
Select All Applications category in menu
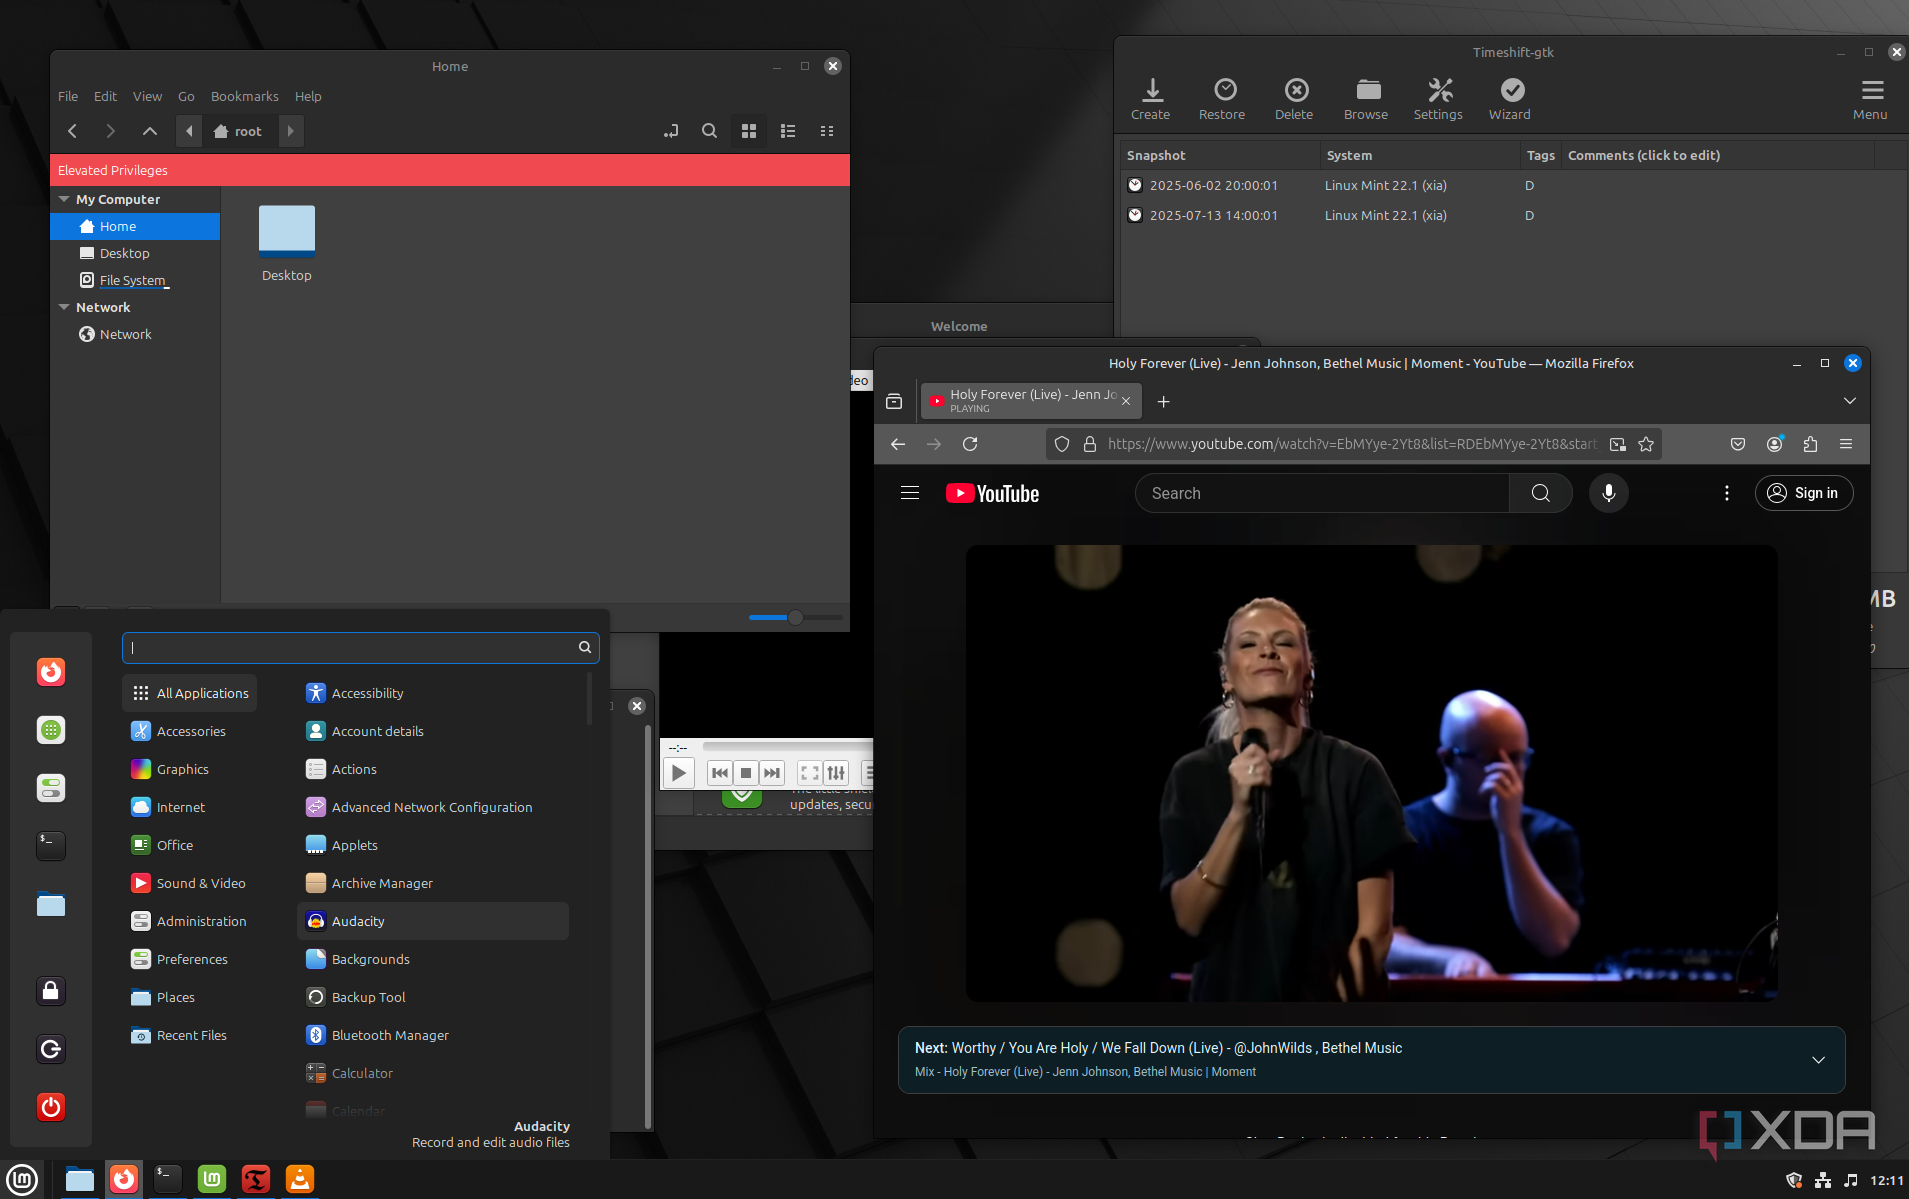pyautogui.click(x=190, y=693)
